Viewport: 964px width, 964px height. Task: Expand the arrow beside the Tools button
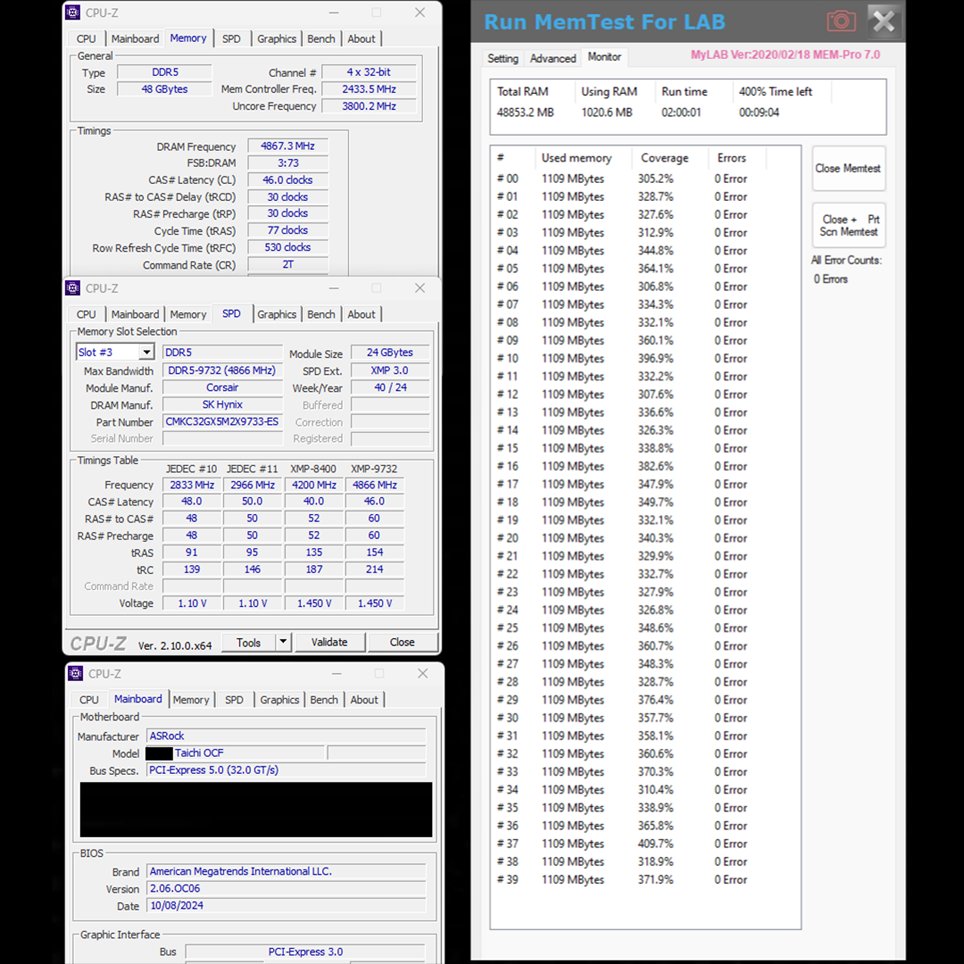pyautogui.click(x=283, y=642)
